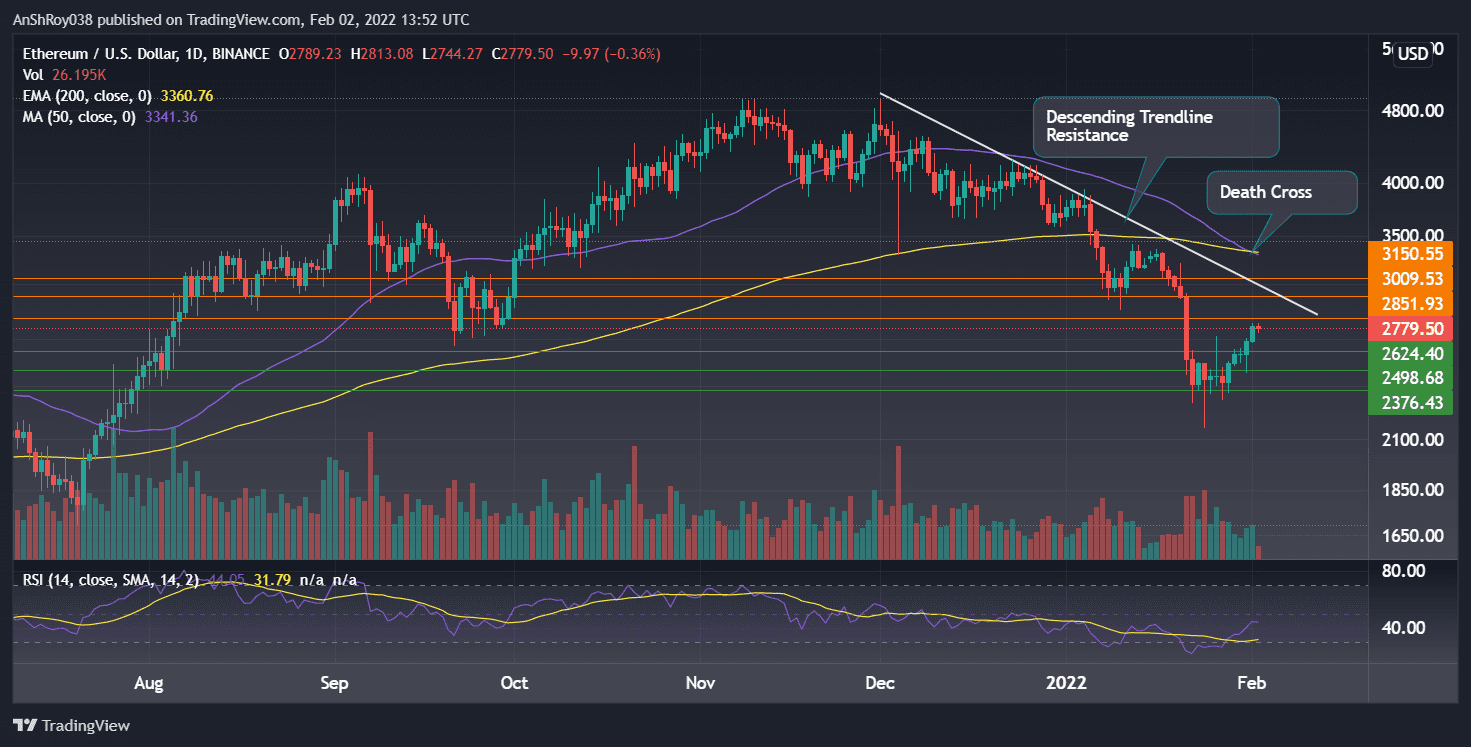Select the Death Cross annotation callout
This screenshot has height=747, width=1471.
[x=1281, y=192]
